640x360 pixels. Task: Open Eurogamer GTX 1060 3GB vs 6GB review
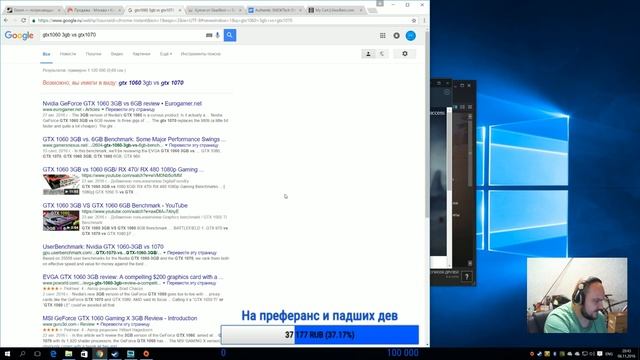122,104
